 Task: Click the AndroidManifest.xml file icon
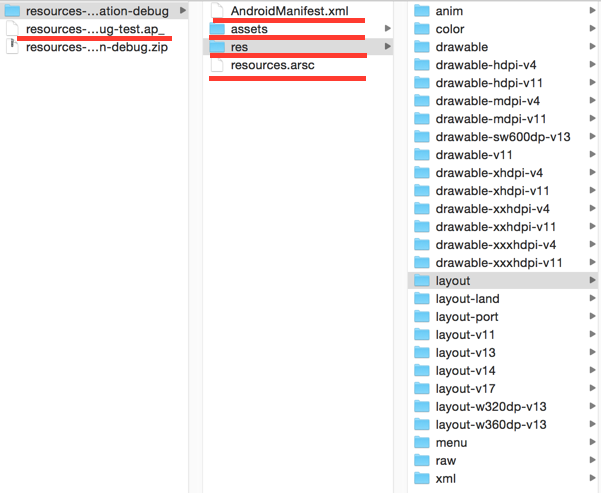coord(217,11)
